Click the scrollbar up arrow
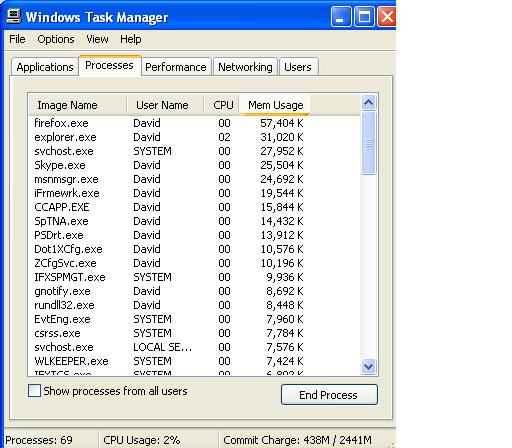The height and width of the screenshot is (448, 512). coord(369,103)
